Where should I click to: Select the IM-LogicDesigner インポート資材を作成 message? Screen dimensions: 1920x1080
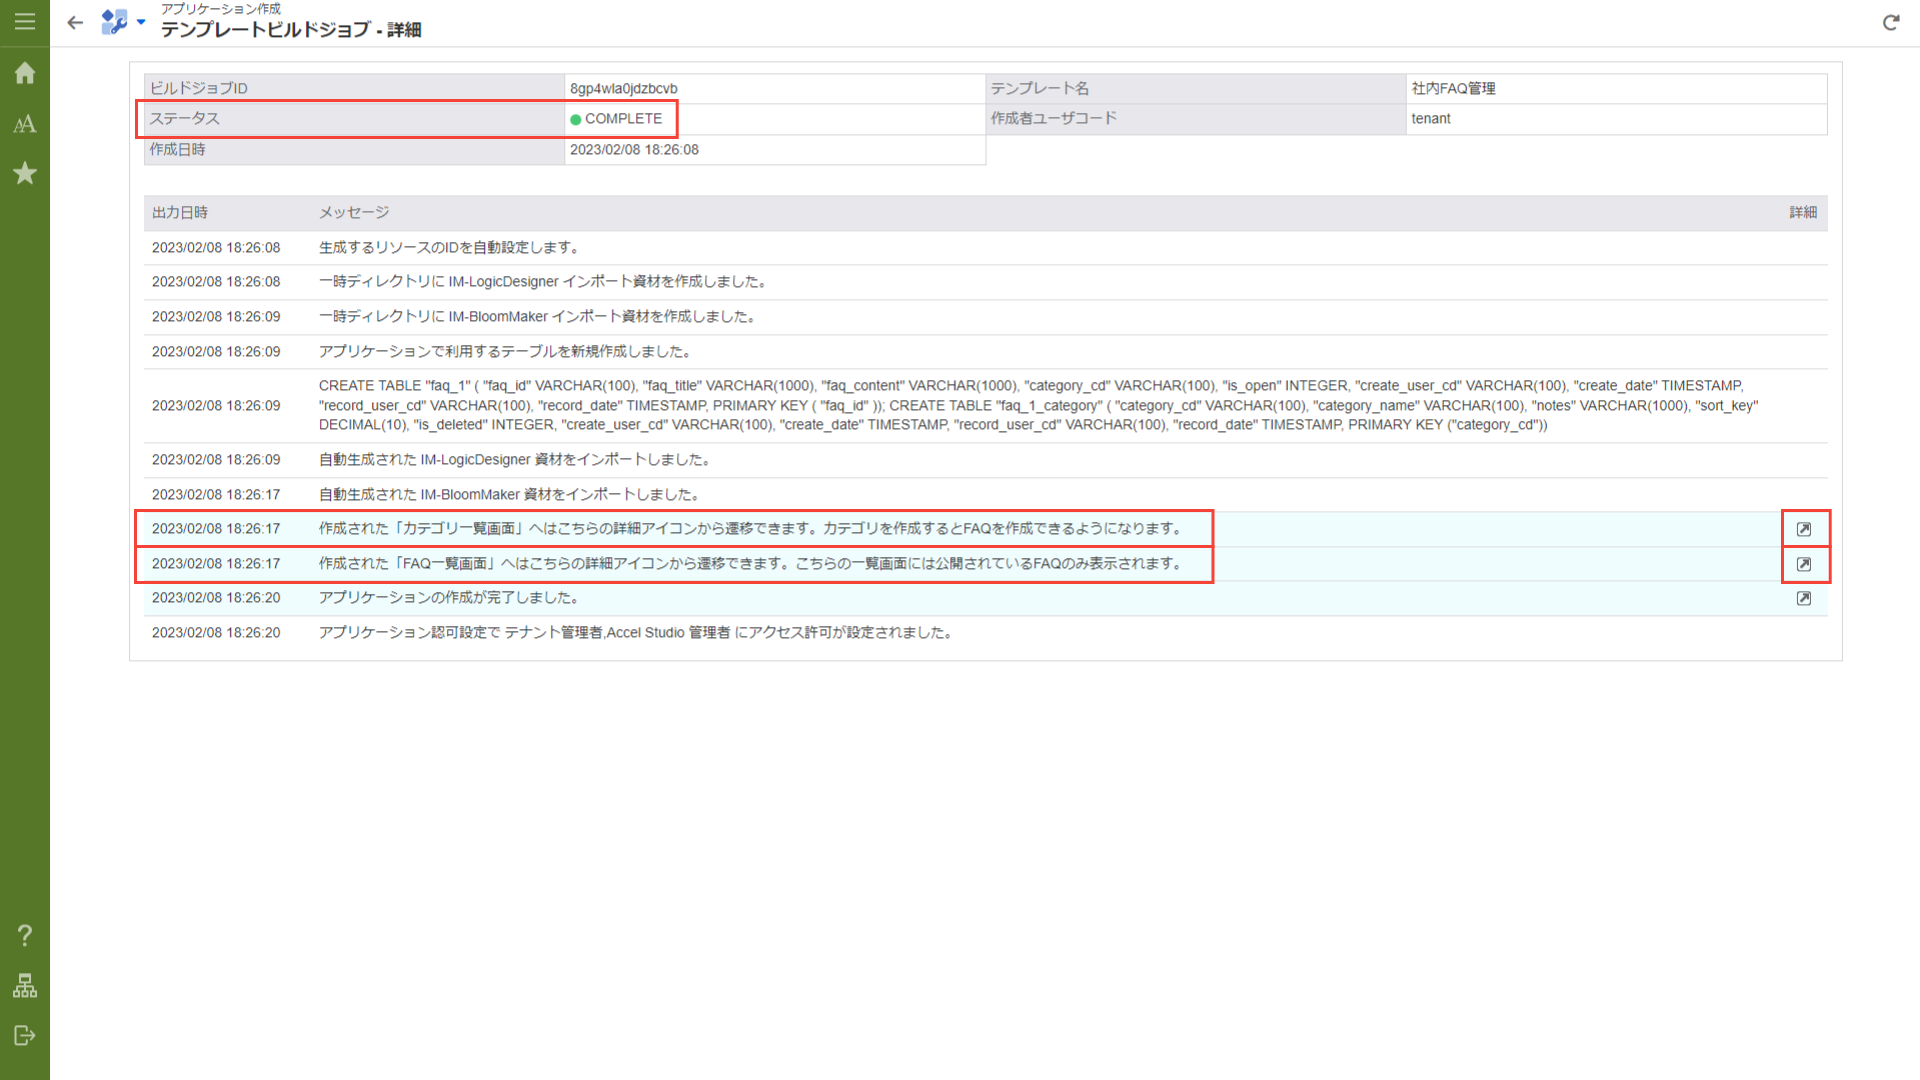544,282
